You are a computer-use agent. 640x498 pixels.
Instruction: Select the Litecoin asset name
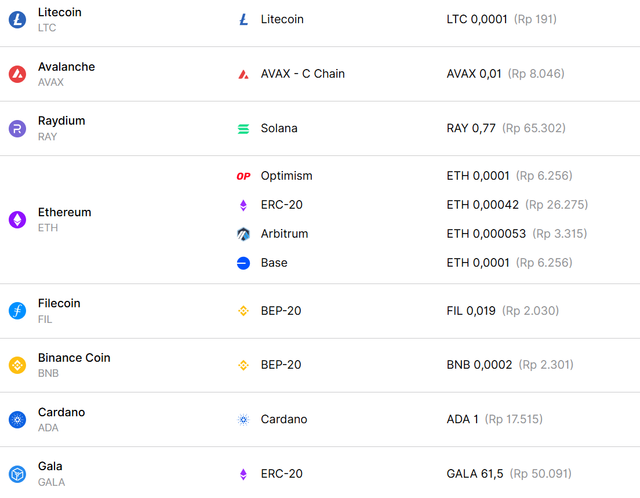click(x=60, y=12)
